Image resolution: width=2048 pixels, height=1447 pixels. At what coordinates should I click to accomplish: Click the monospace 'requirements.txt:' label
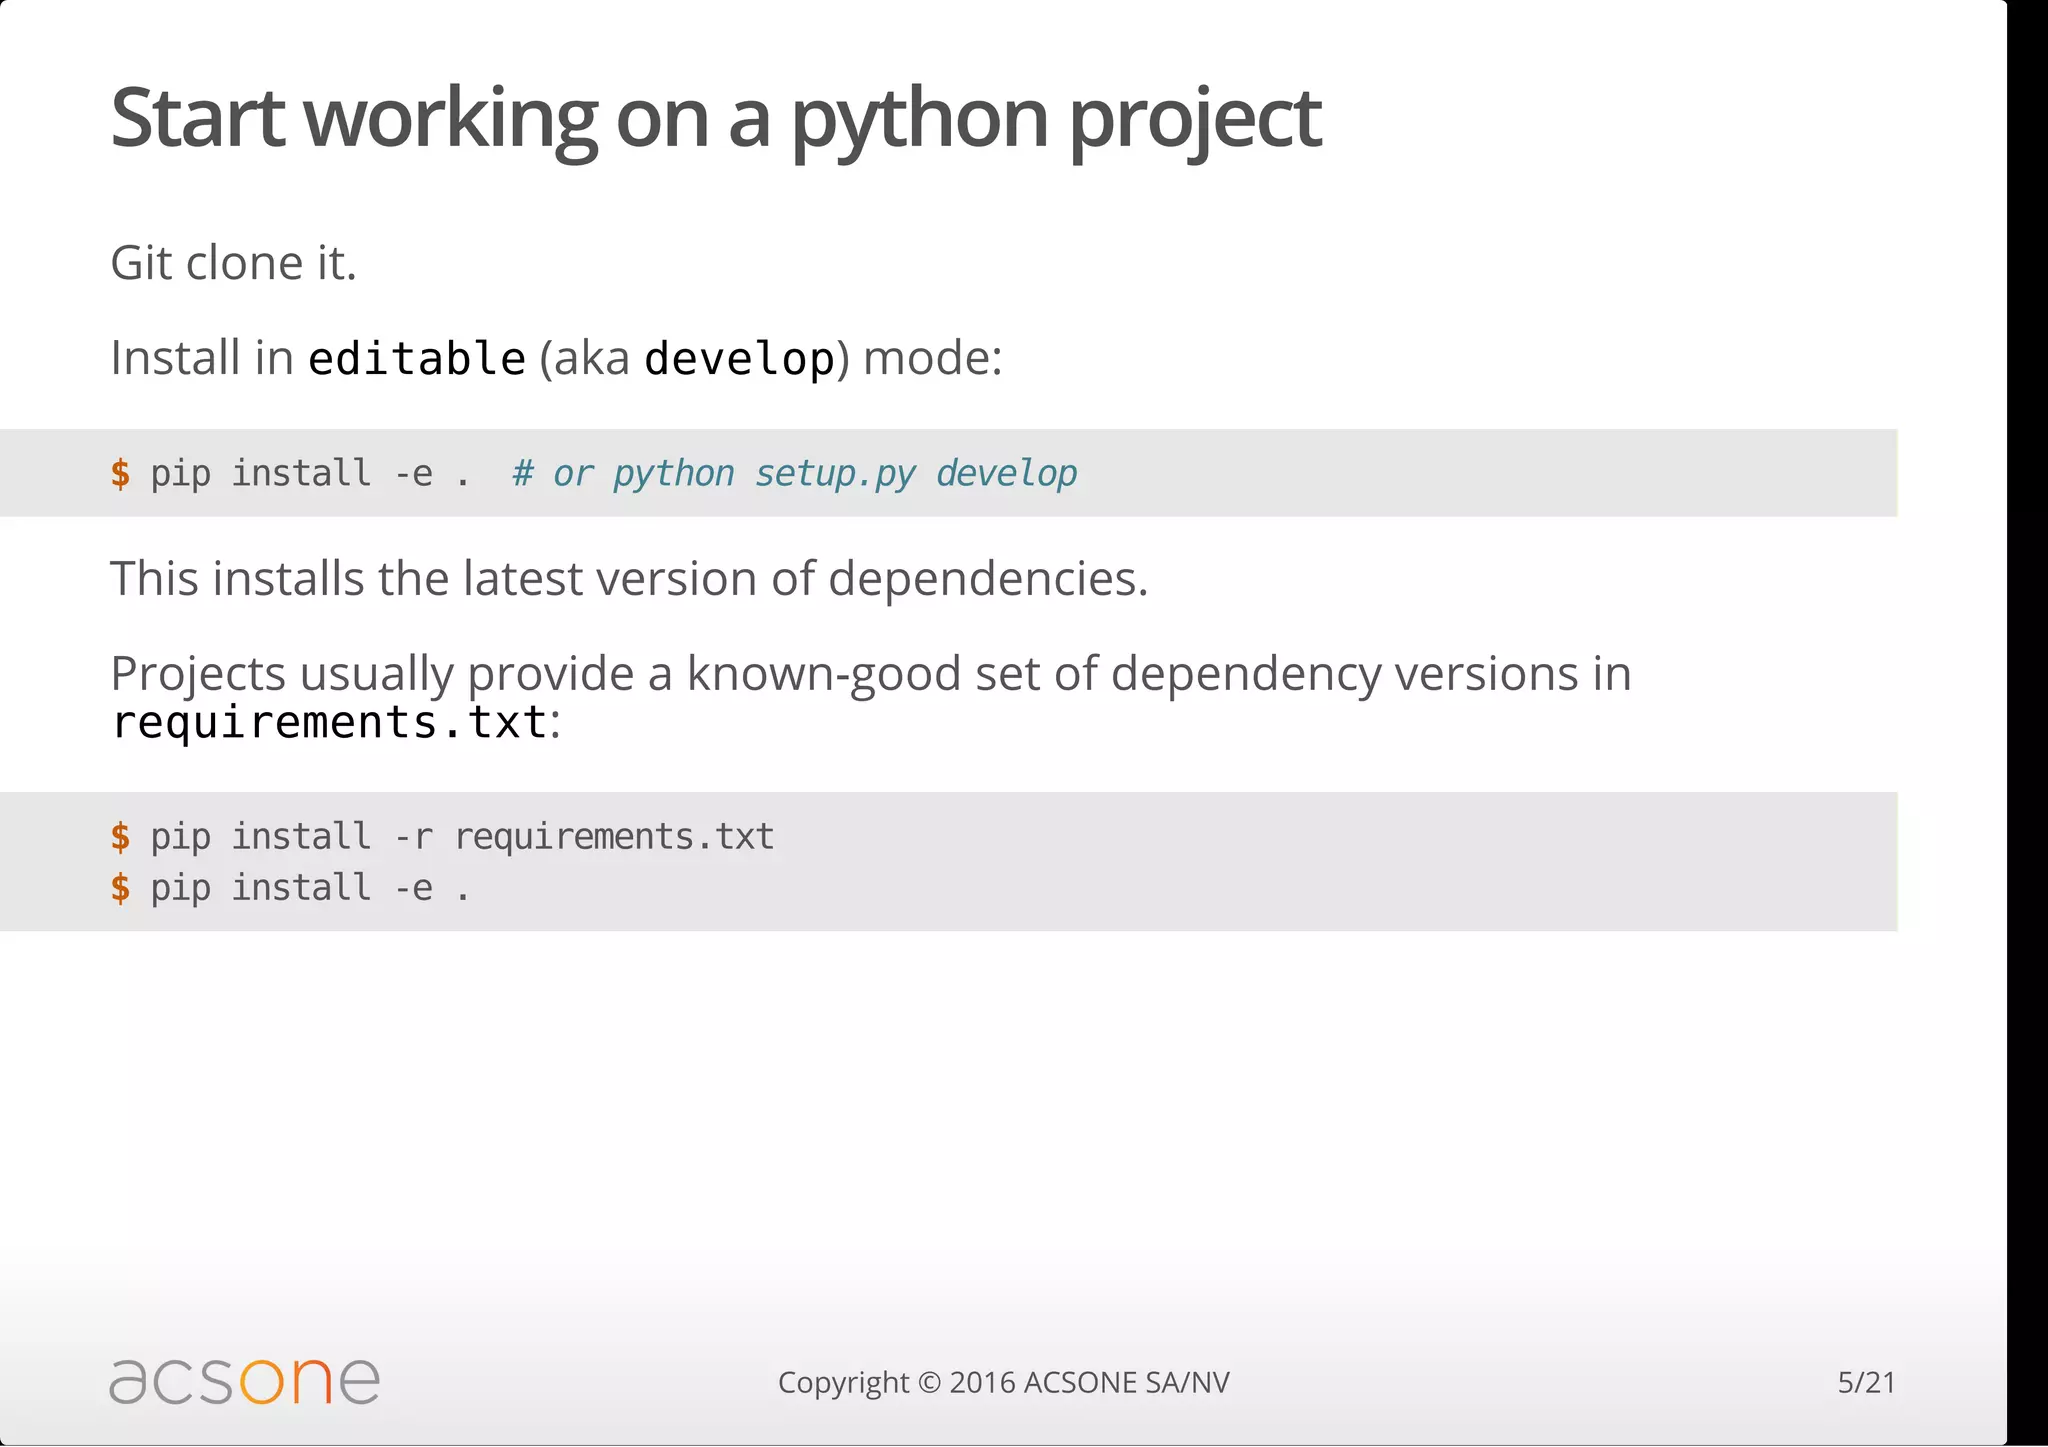pyautogui.click(x=335, y=722)
